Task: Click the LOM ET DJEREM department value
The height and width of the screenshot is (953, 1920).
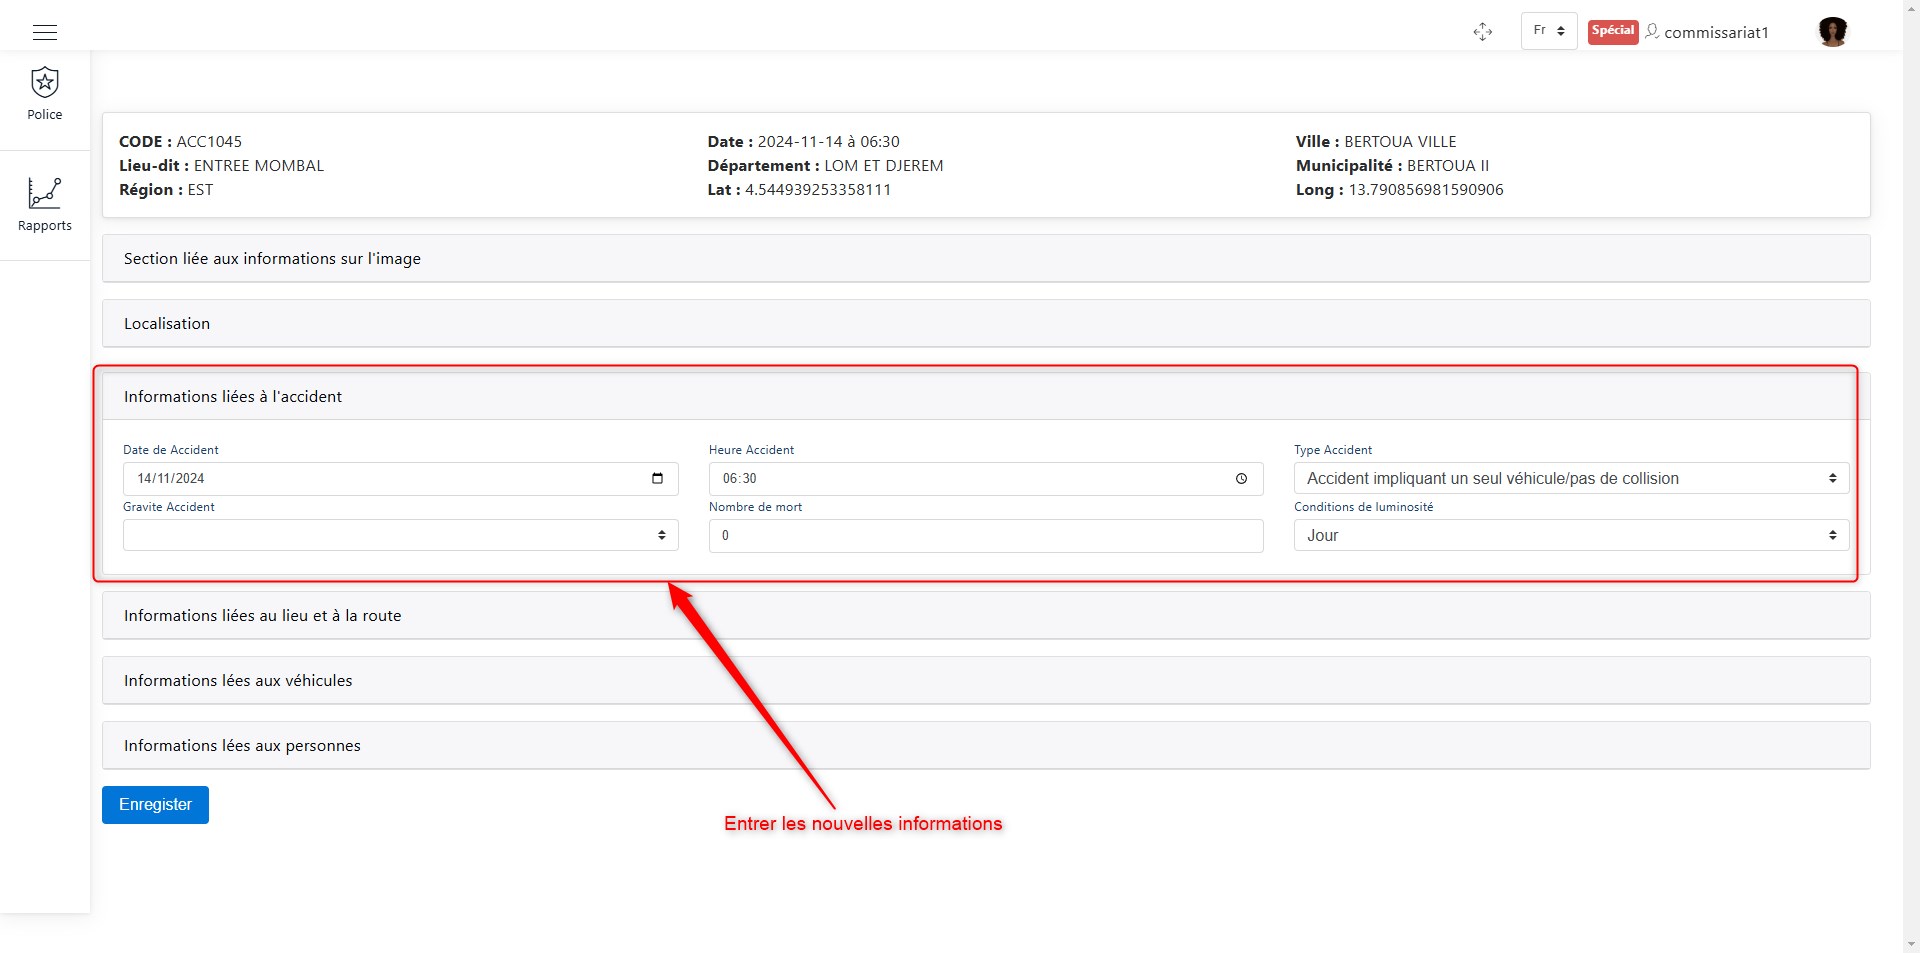Action: [884, 165]
